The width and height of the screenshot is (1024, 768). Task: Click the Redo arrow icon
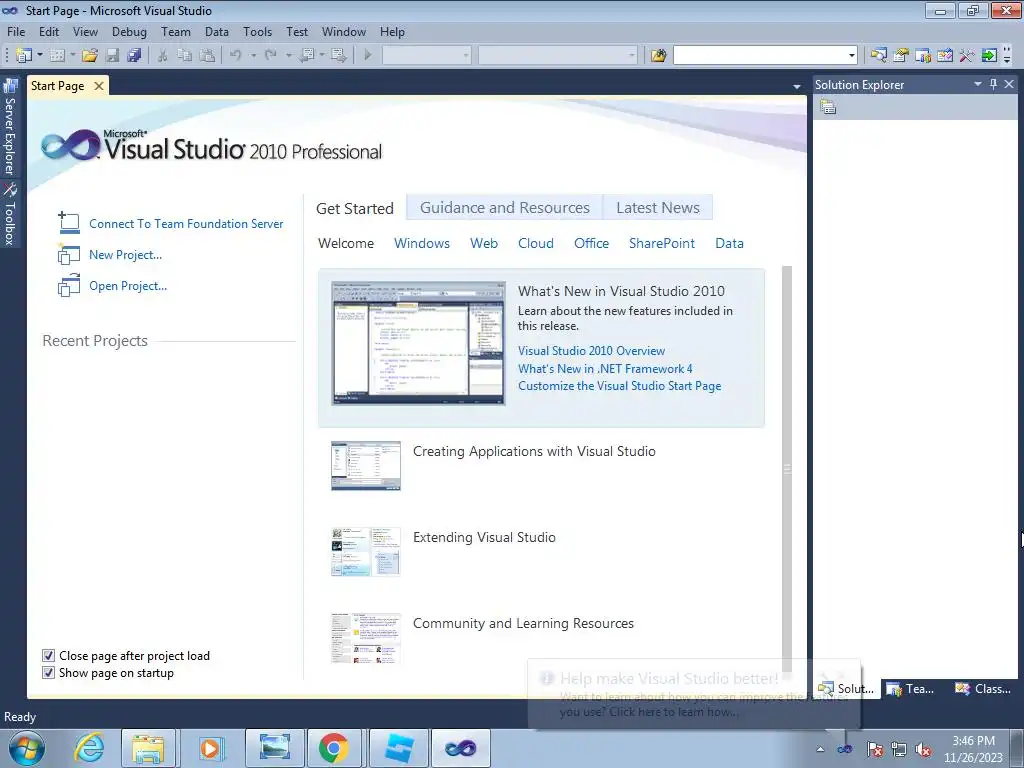click(271, 56)
